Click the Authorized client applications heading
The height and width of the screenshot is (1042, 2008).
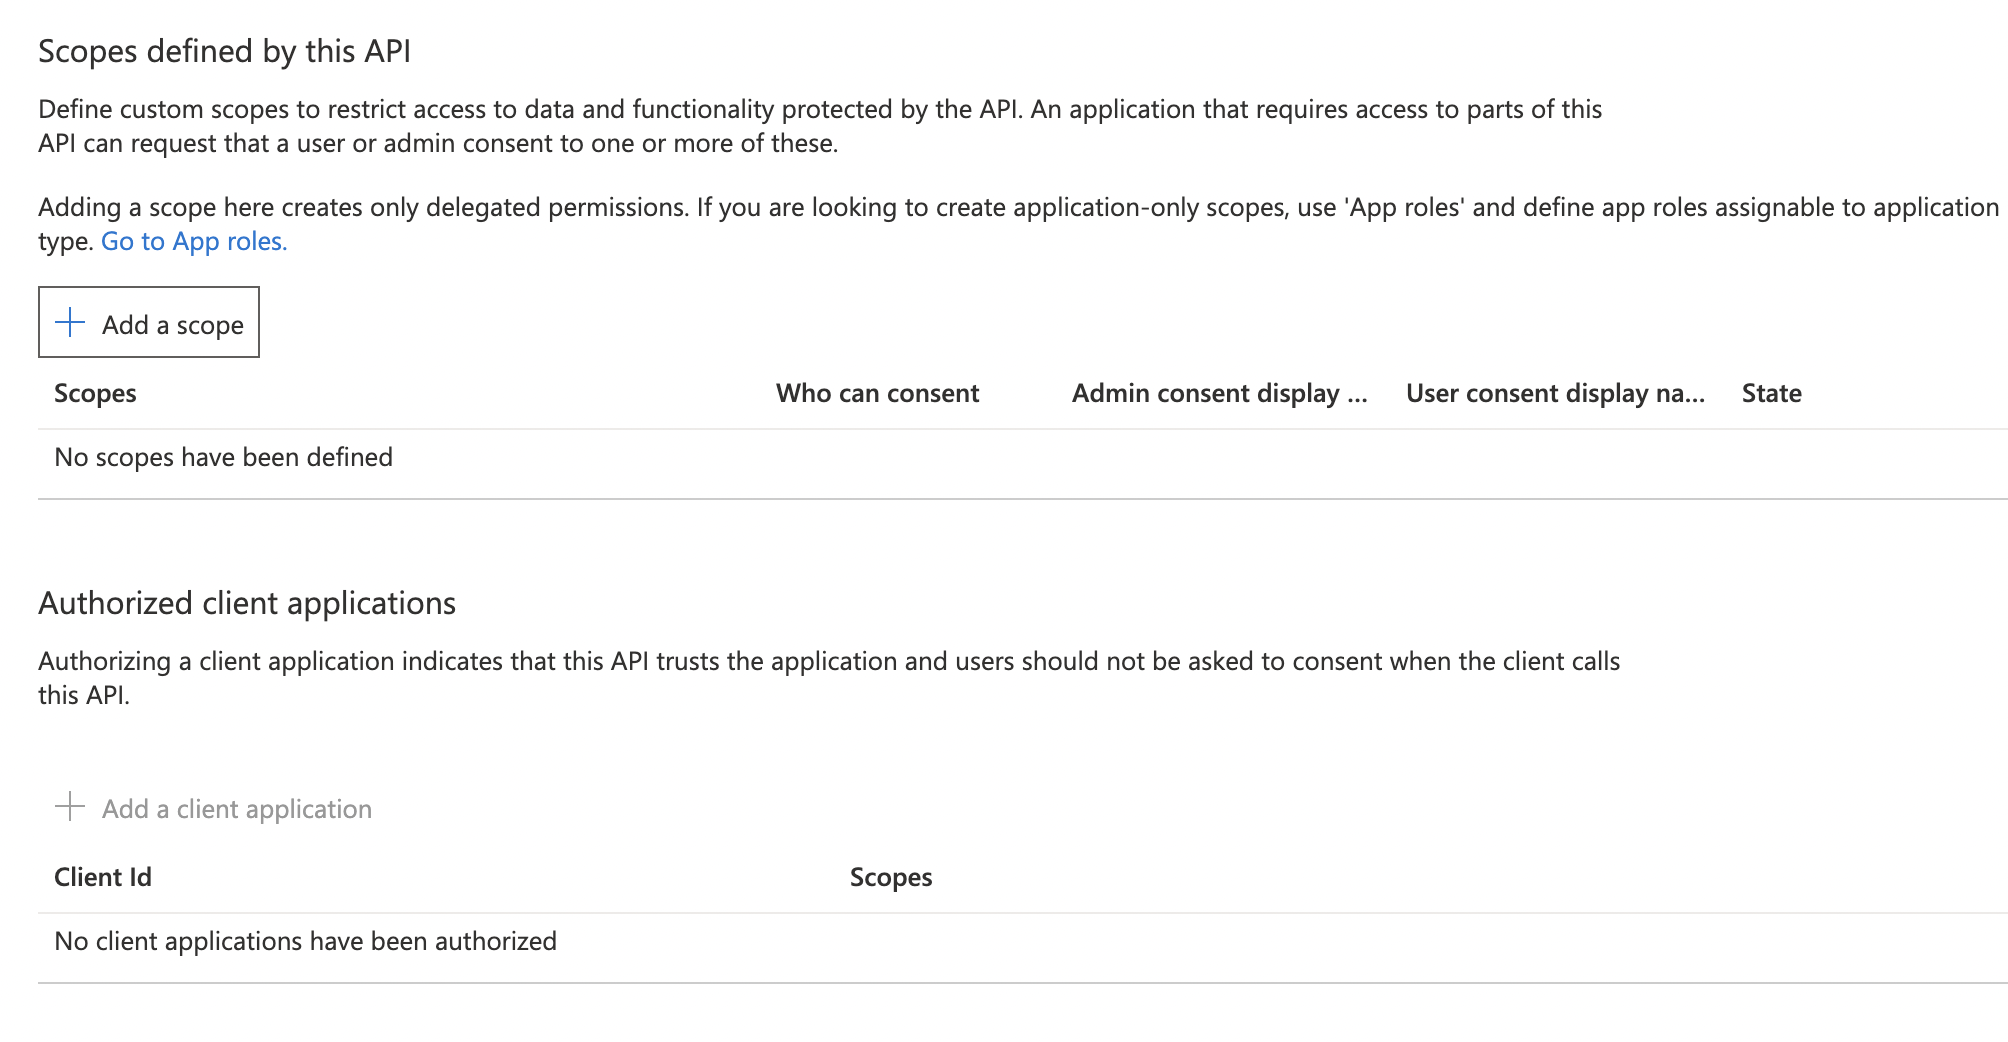(x=247, y=604)
